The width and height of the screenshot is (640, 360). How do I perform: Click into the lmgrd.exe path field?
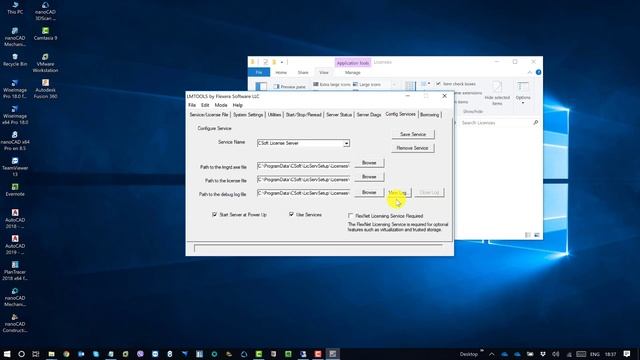tap(303, 166)
